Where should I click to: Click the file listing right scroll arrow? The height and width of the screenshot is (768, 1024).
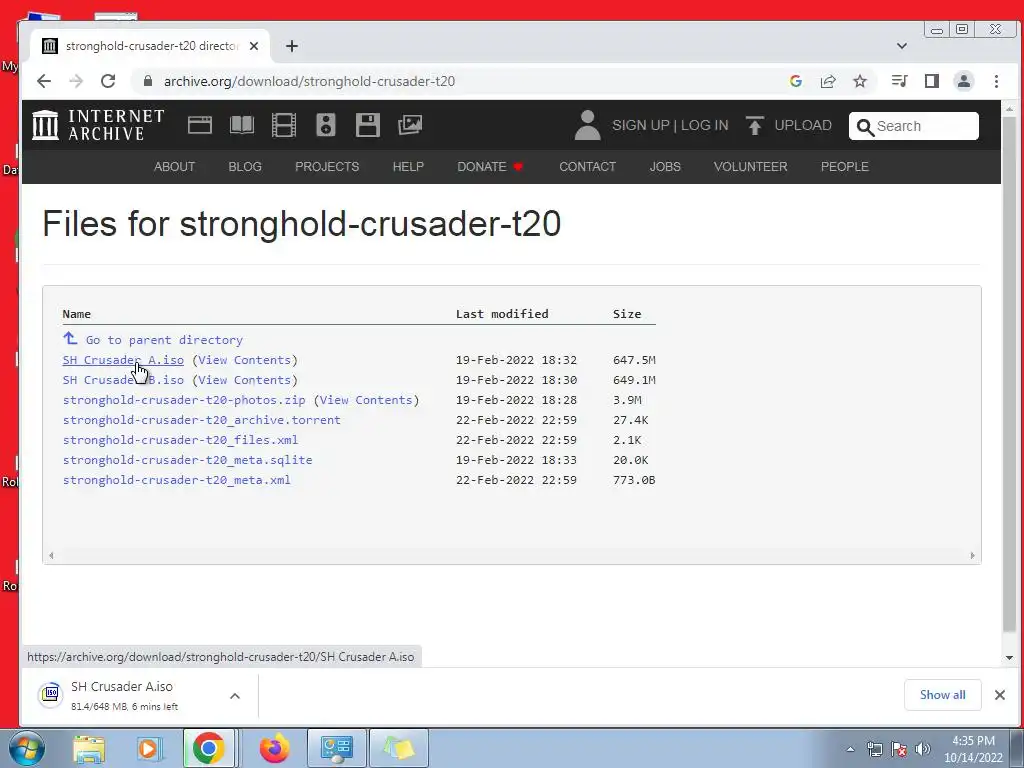(x=972, y=556)
